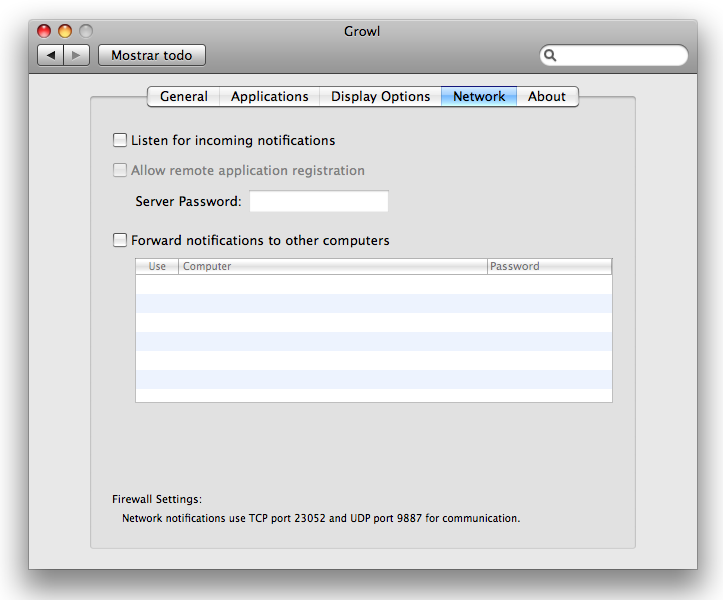Image resolution: width=723 pixels, height=600 pixels.
Task: Click the Use column header
Action: point(157,266)
